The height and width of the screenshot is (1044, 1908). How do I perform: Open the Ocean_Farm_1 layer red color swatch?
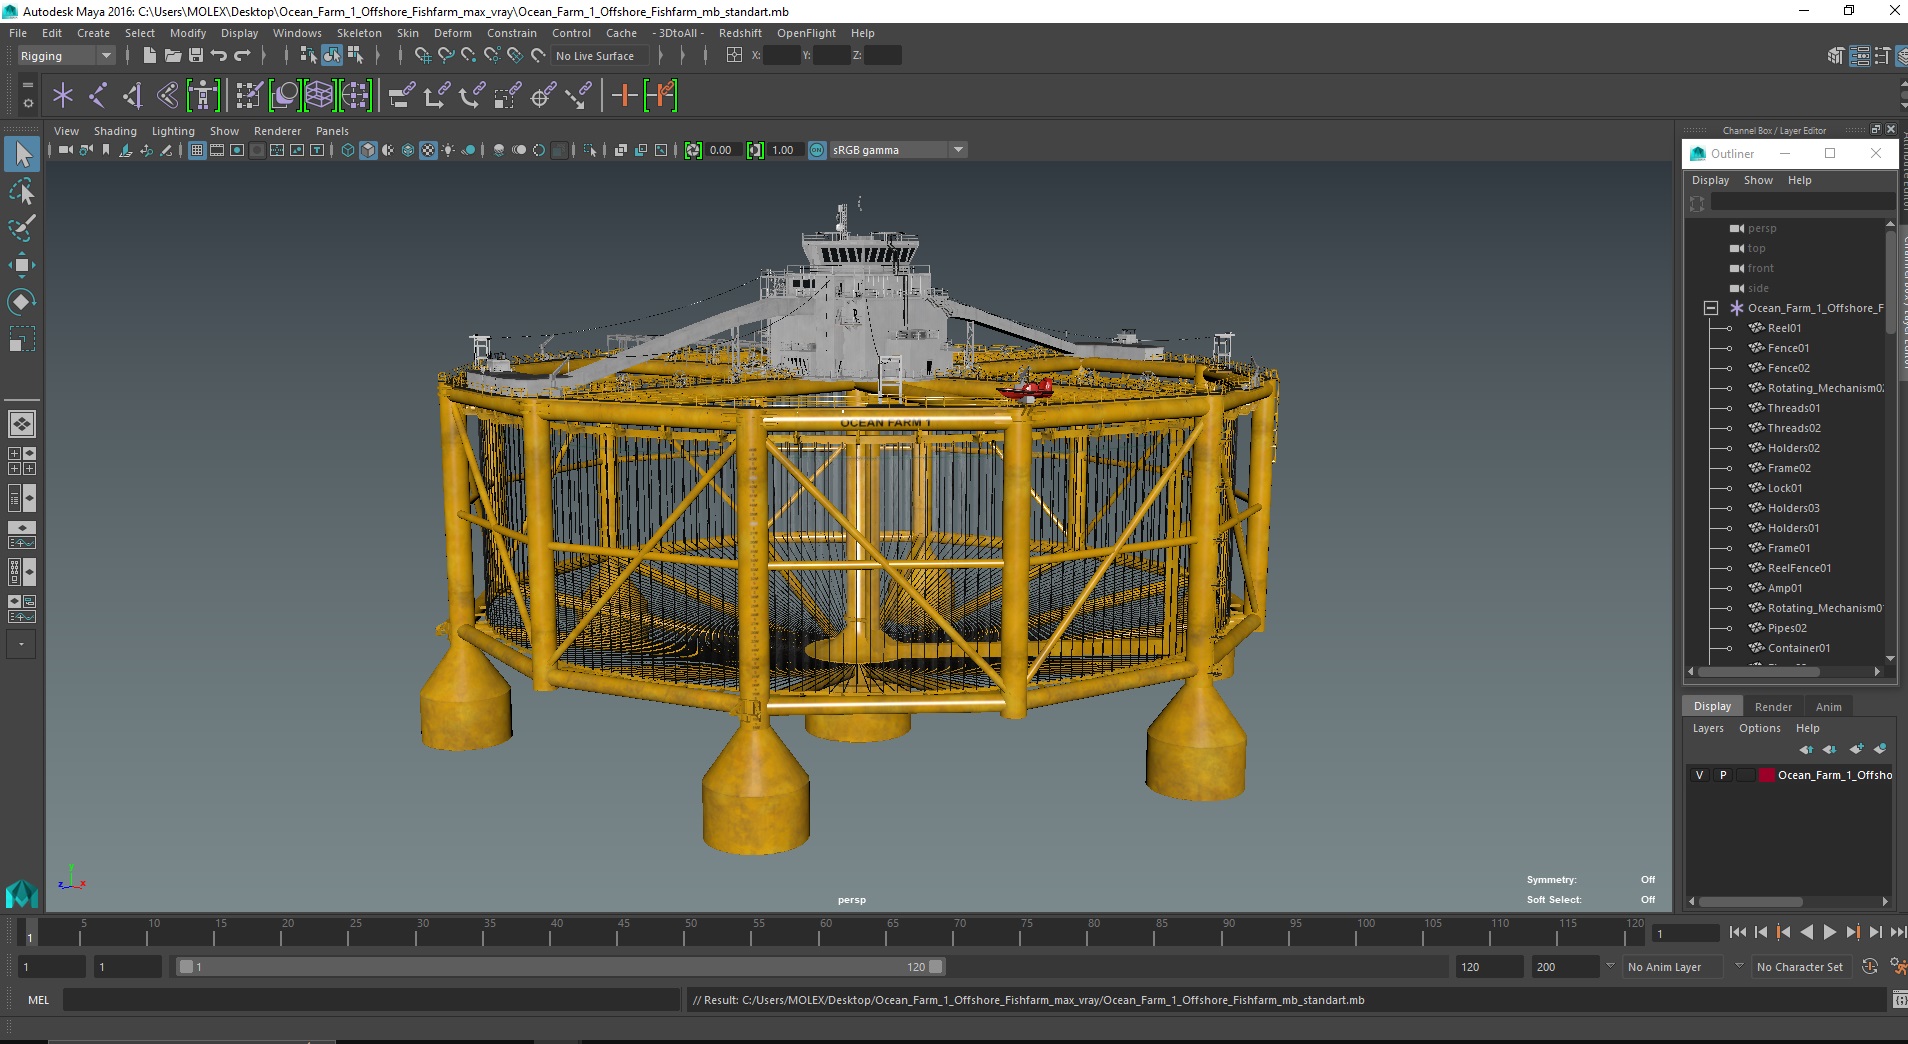(1766, 775)
